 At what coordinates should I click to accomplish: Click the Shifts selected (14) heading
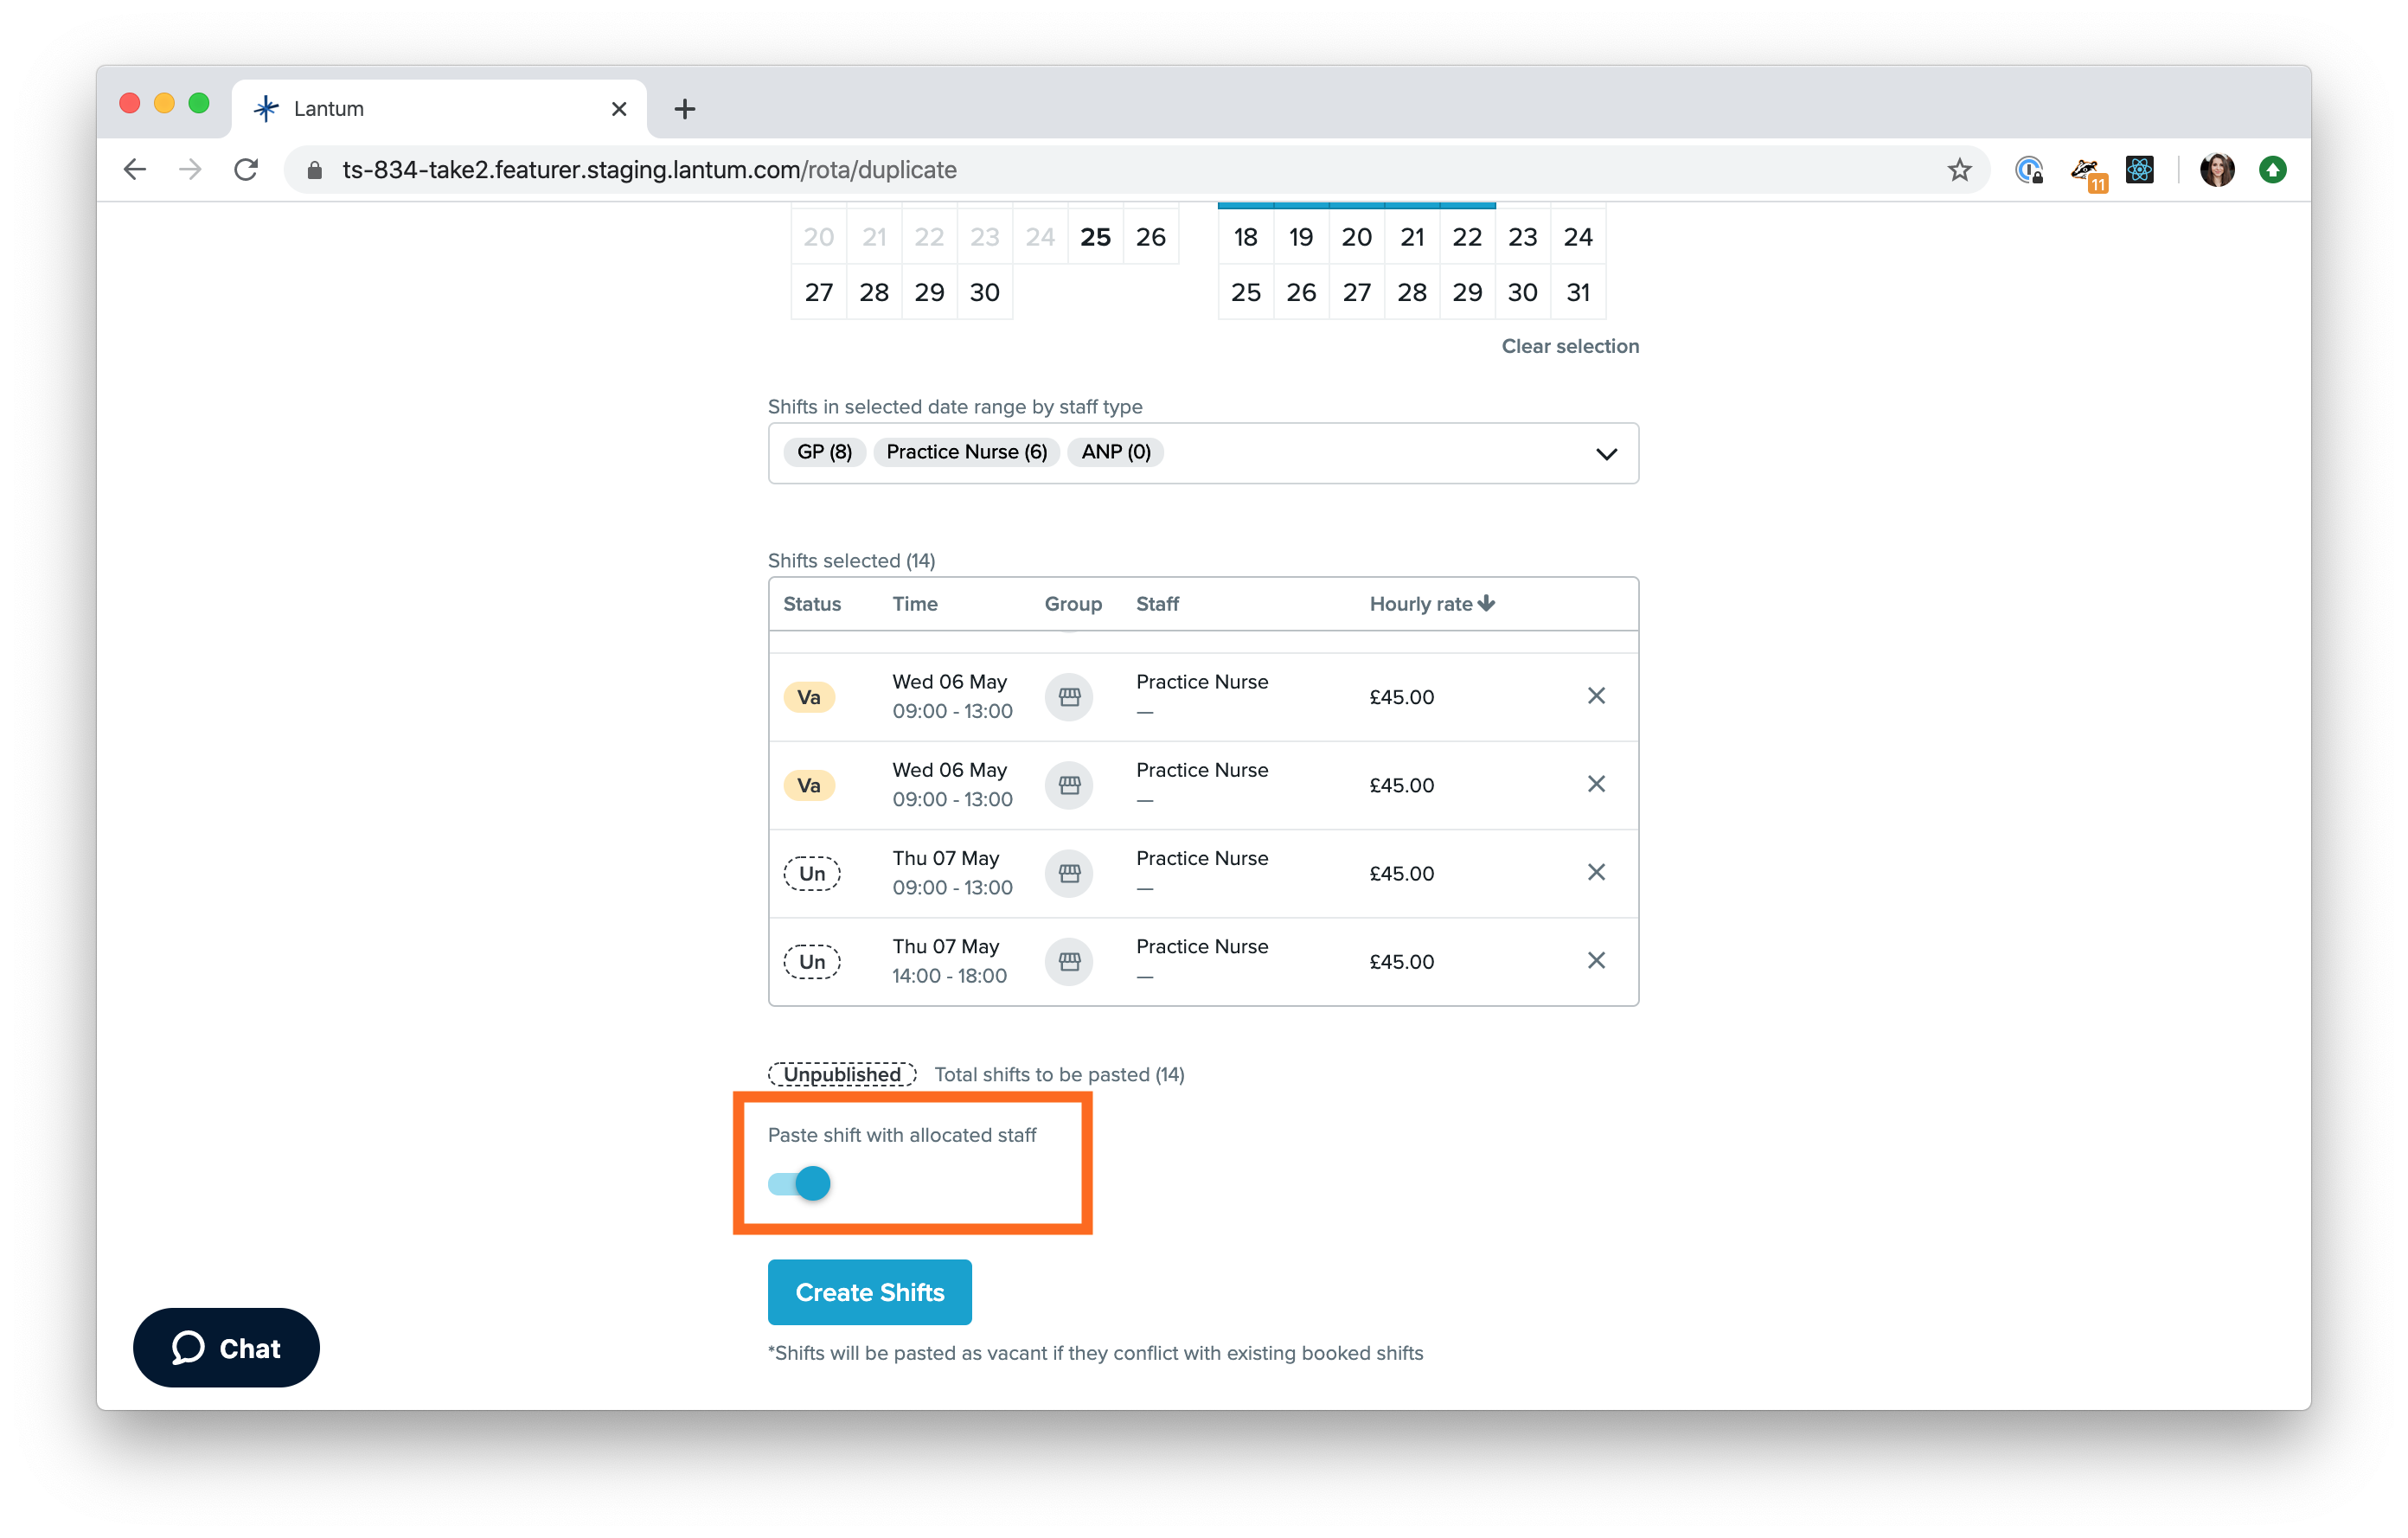(851, 560)
